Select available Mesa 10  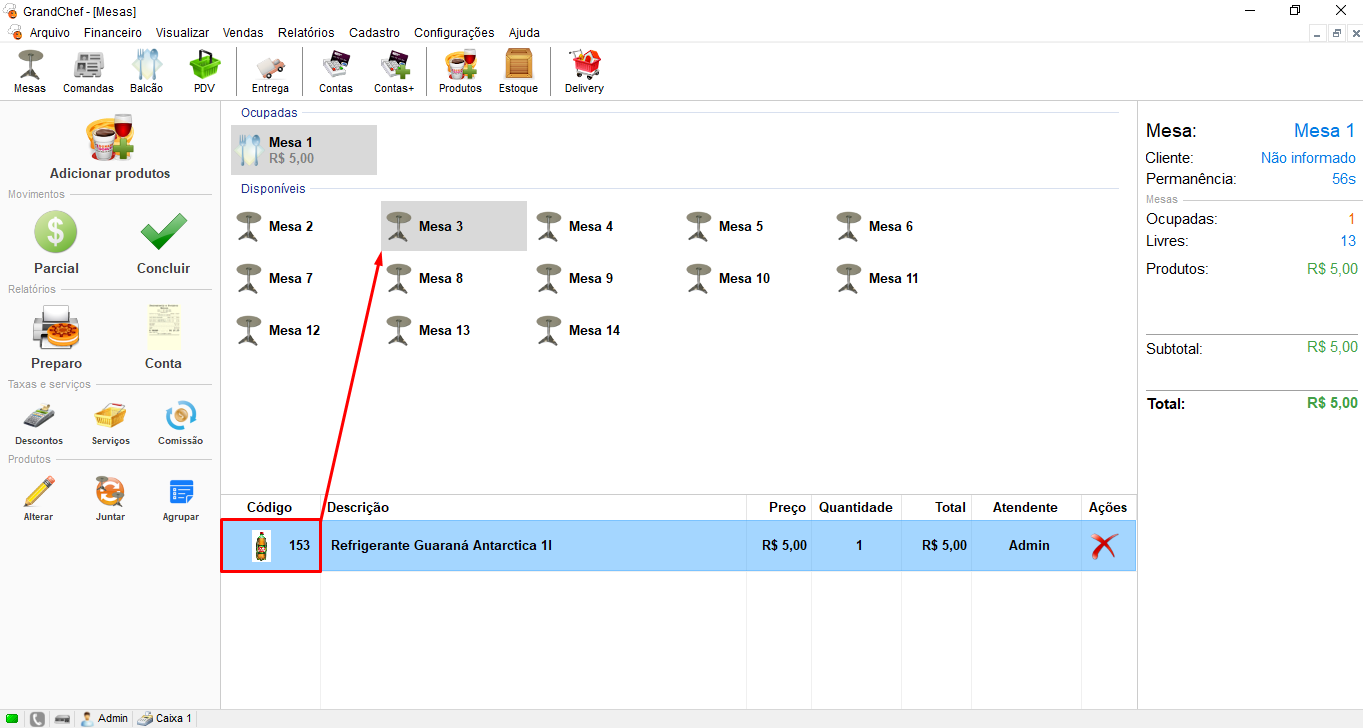click(743, 278)
